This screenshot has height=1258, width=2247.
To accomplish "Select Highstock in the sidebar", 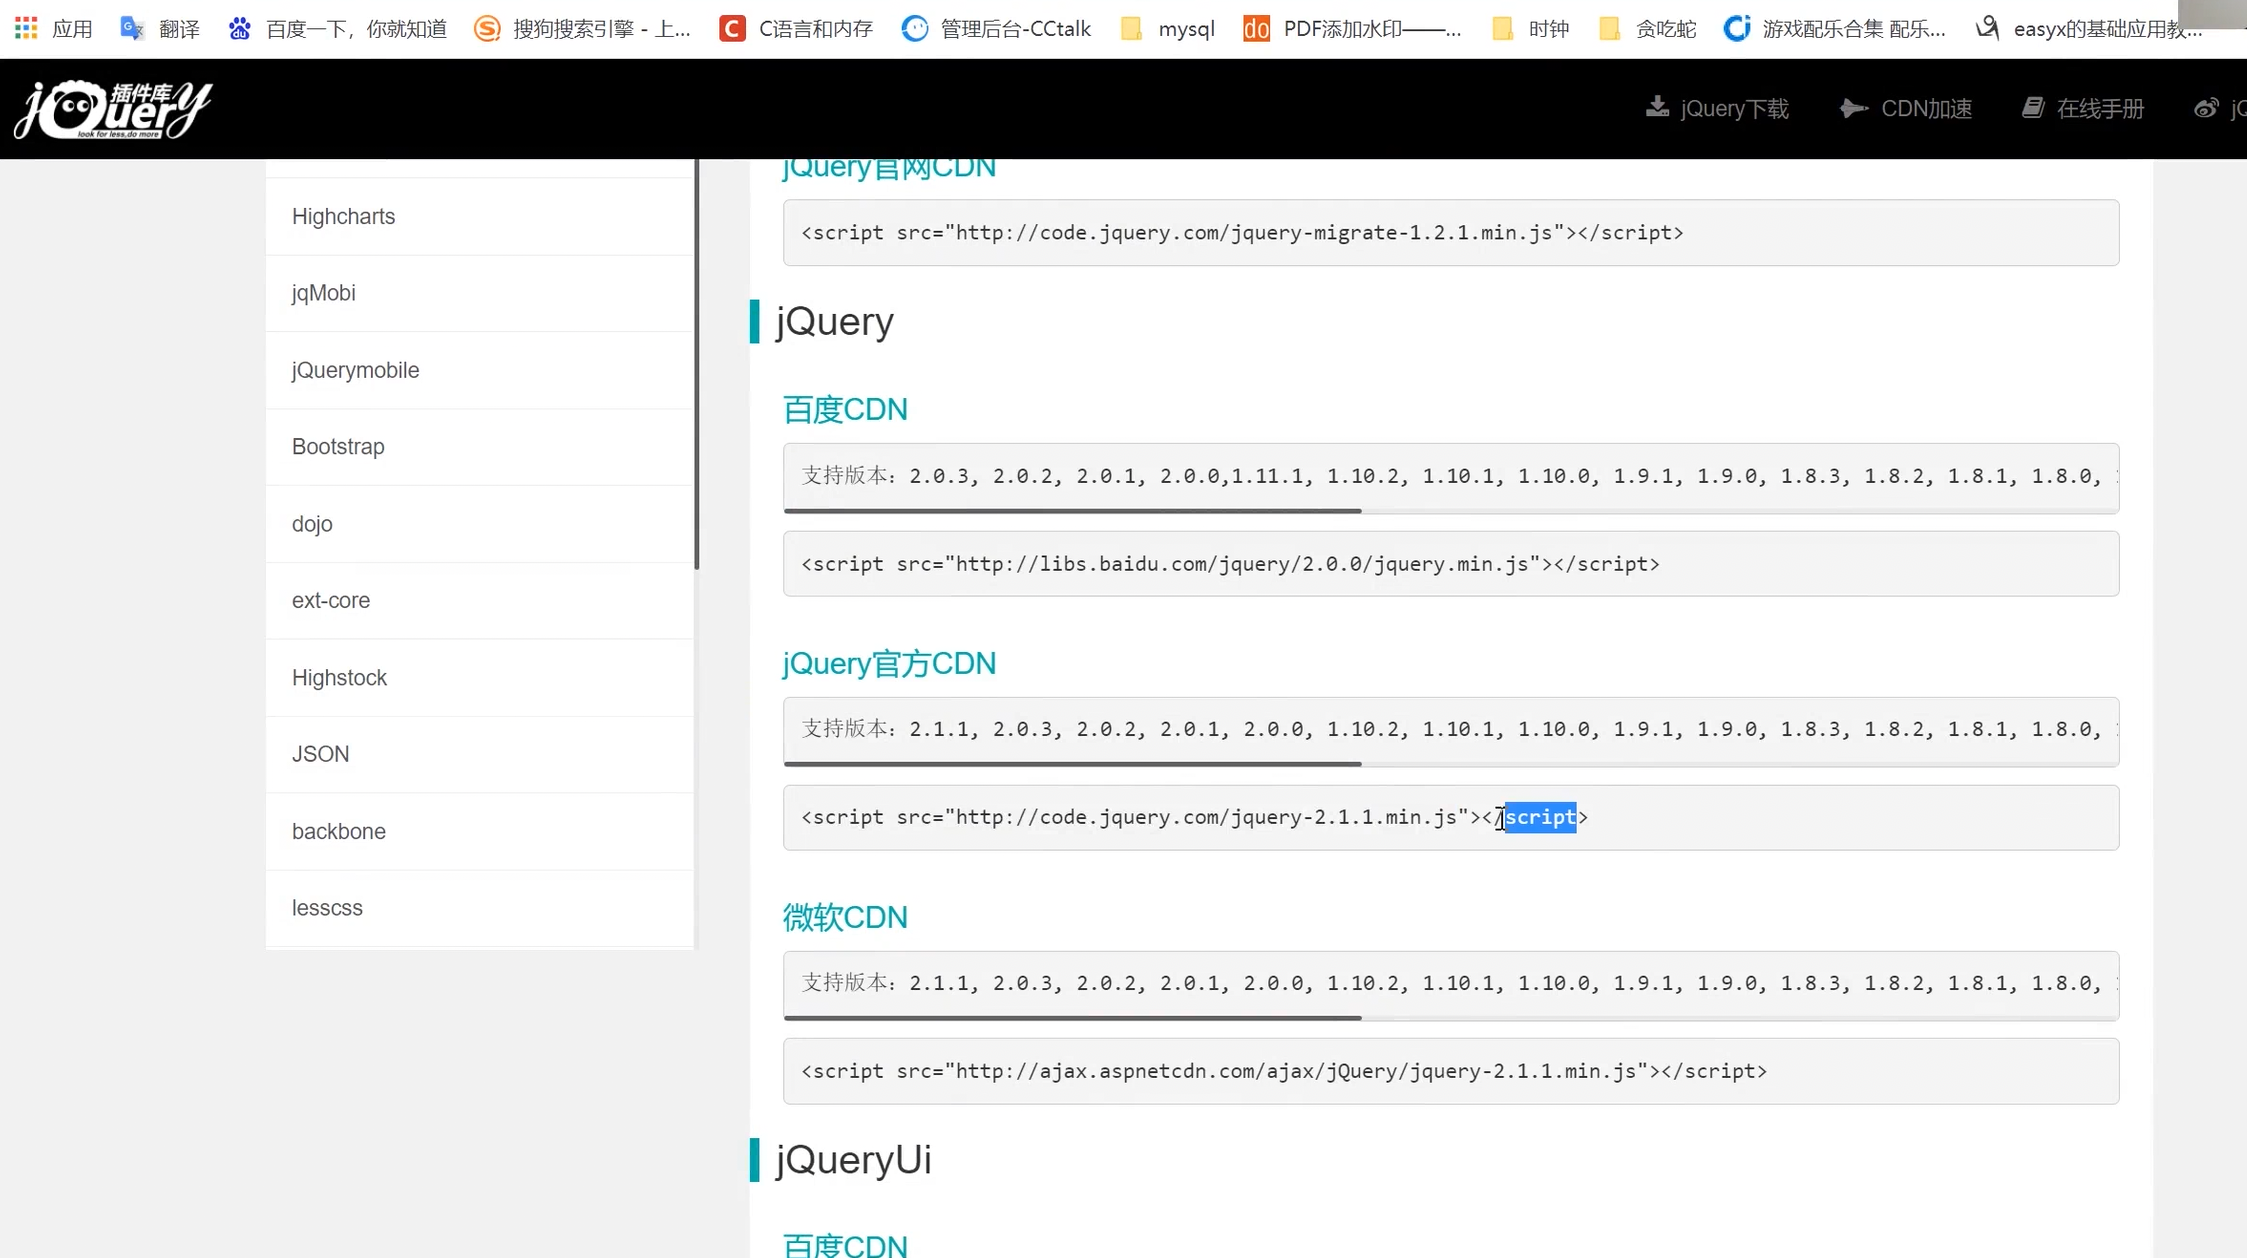I will (x=480, y=677).
